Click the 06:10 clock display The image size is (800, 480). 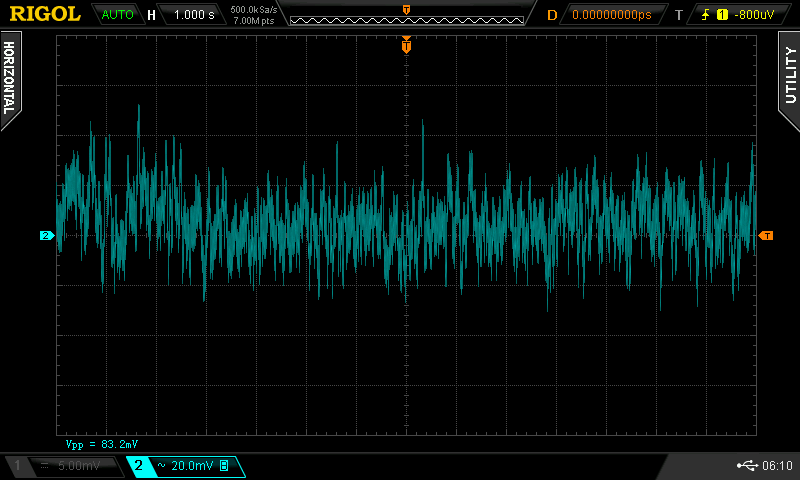tap(778, 466)
